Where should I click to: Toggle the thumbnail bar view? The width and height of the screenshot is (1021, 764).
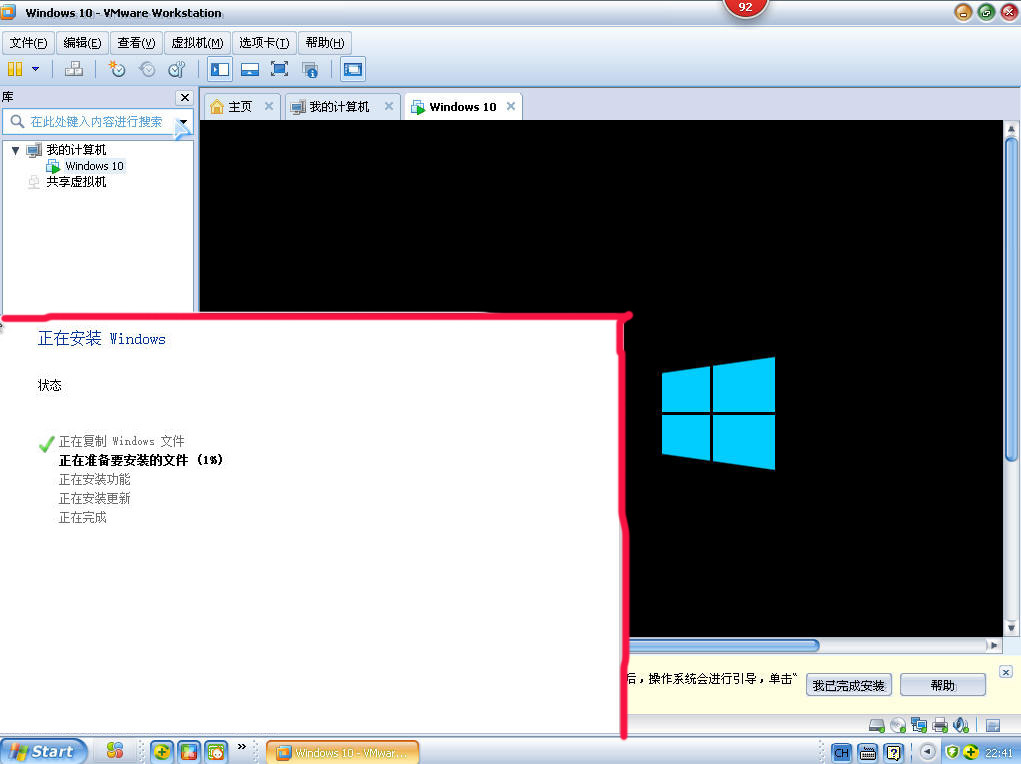coord(250,69)
